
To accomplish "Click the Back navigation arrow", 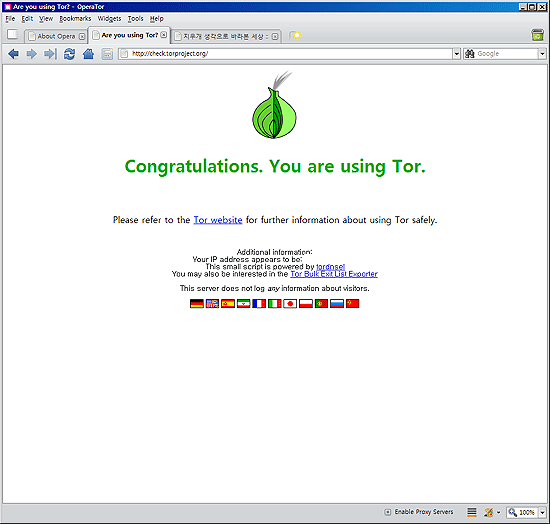I will pos(13,54).
